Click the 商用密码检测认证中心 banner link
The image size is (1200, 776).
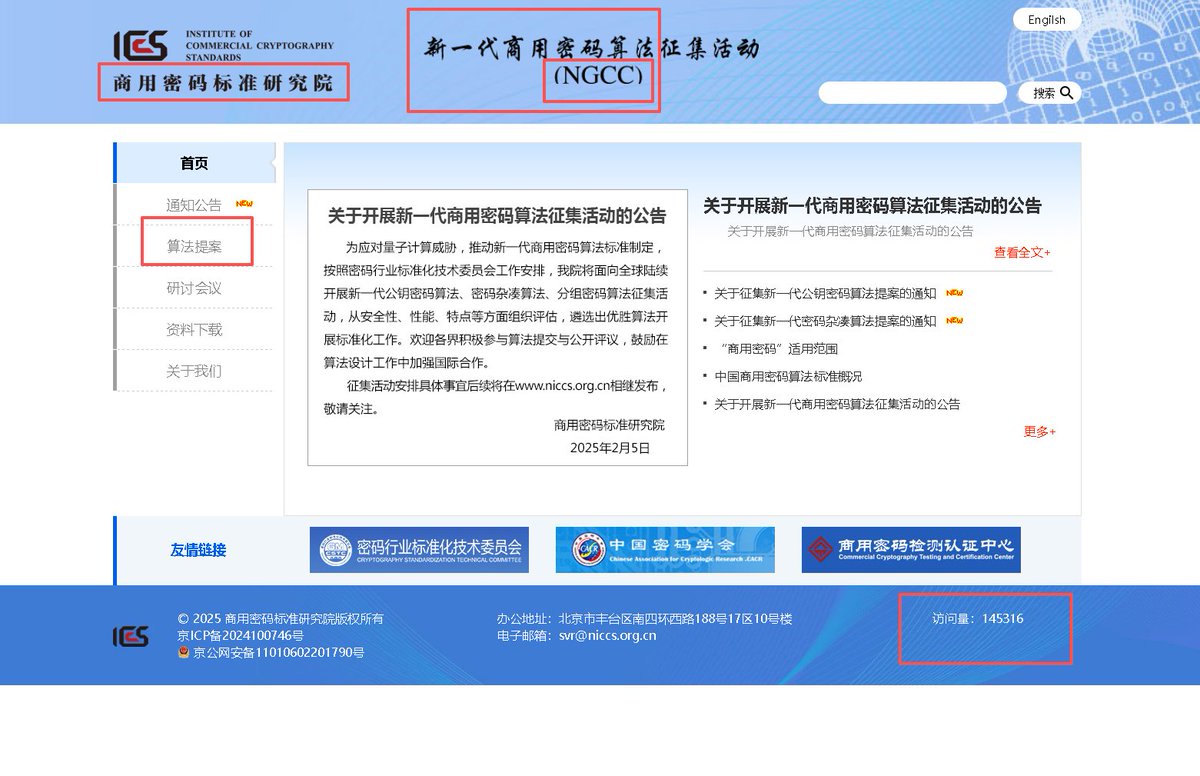[911, 550]
